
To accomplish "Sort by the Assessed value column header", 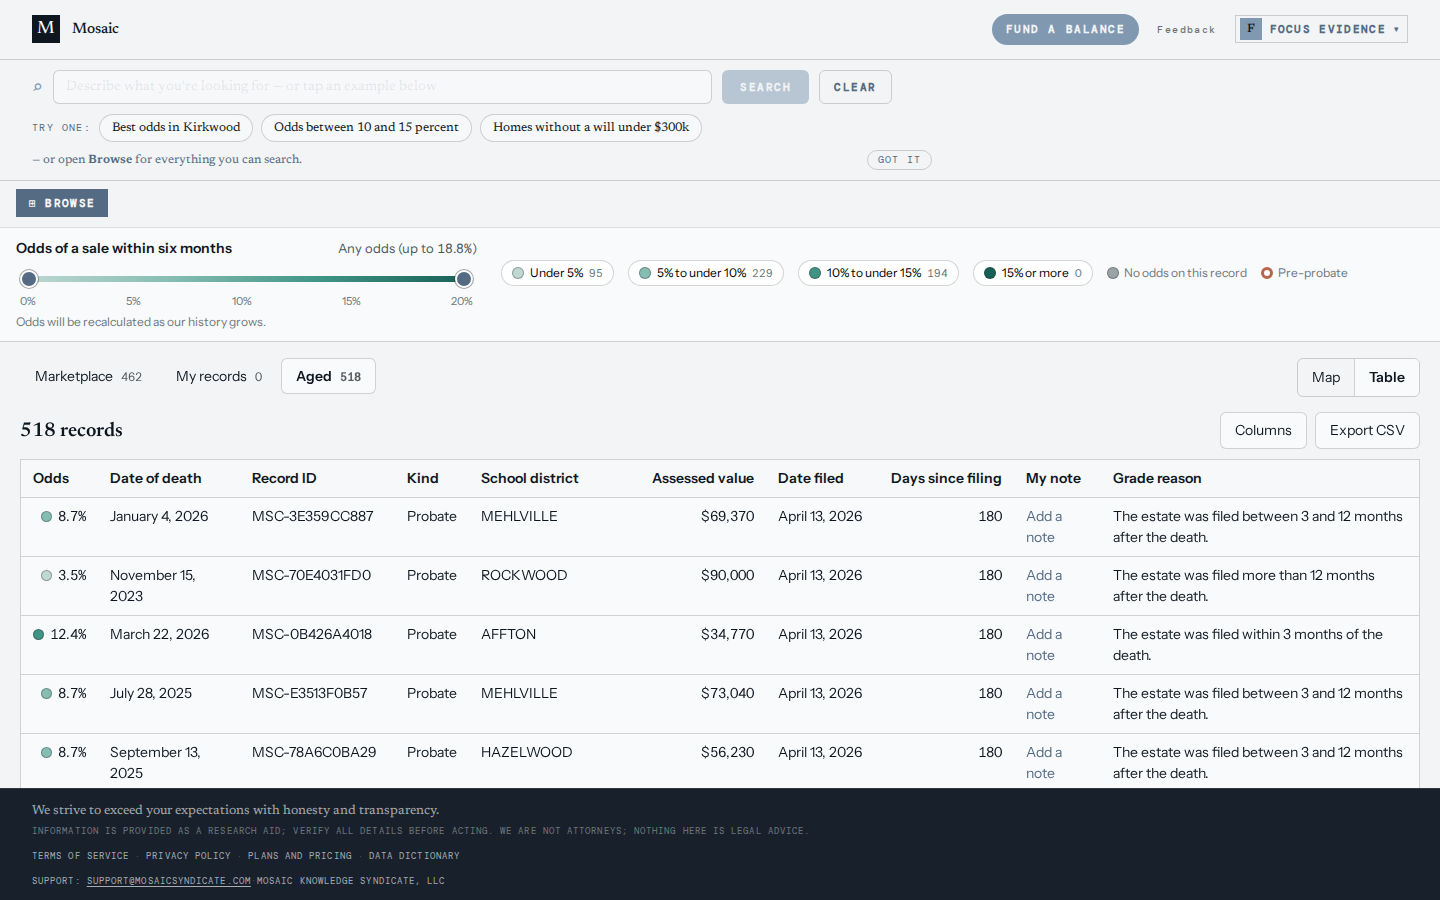I will 703,478.
